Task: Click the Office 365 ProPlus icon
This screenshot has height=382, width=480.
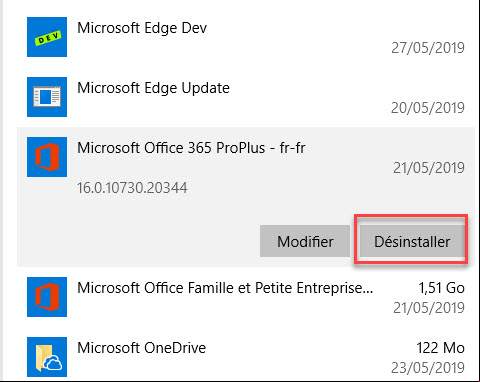Action: 47,157
